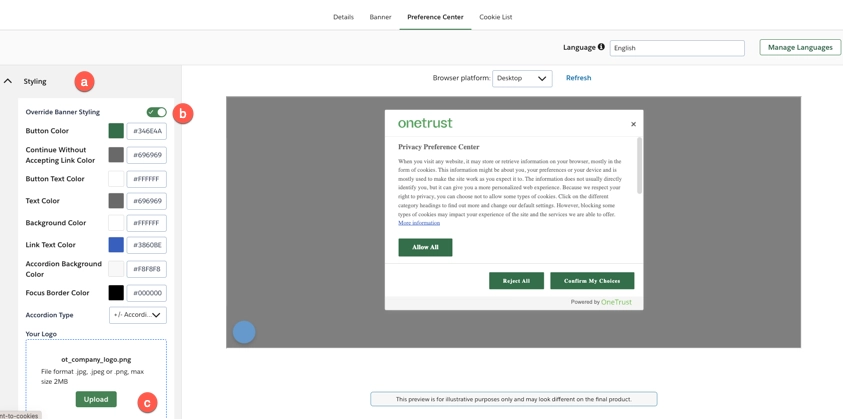Click the Manage Languages button

point(799,47)
